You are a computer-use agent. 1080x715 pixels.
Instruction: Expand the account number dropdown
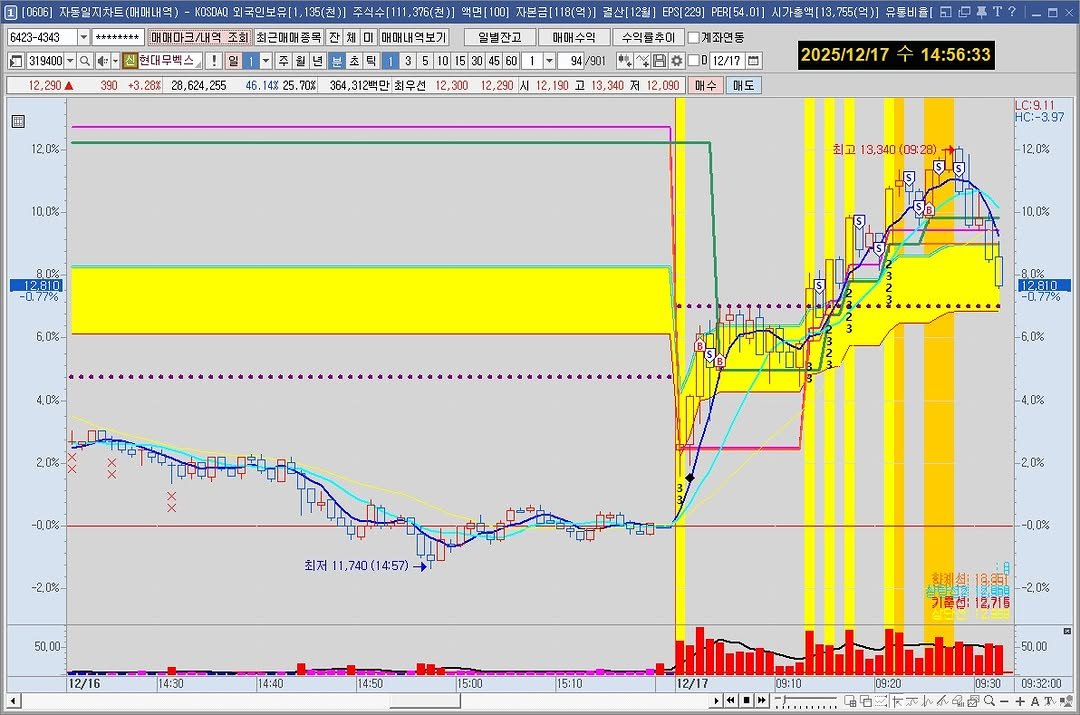click(82, 37)
